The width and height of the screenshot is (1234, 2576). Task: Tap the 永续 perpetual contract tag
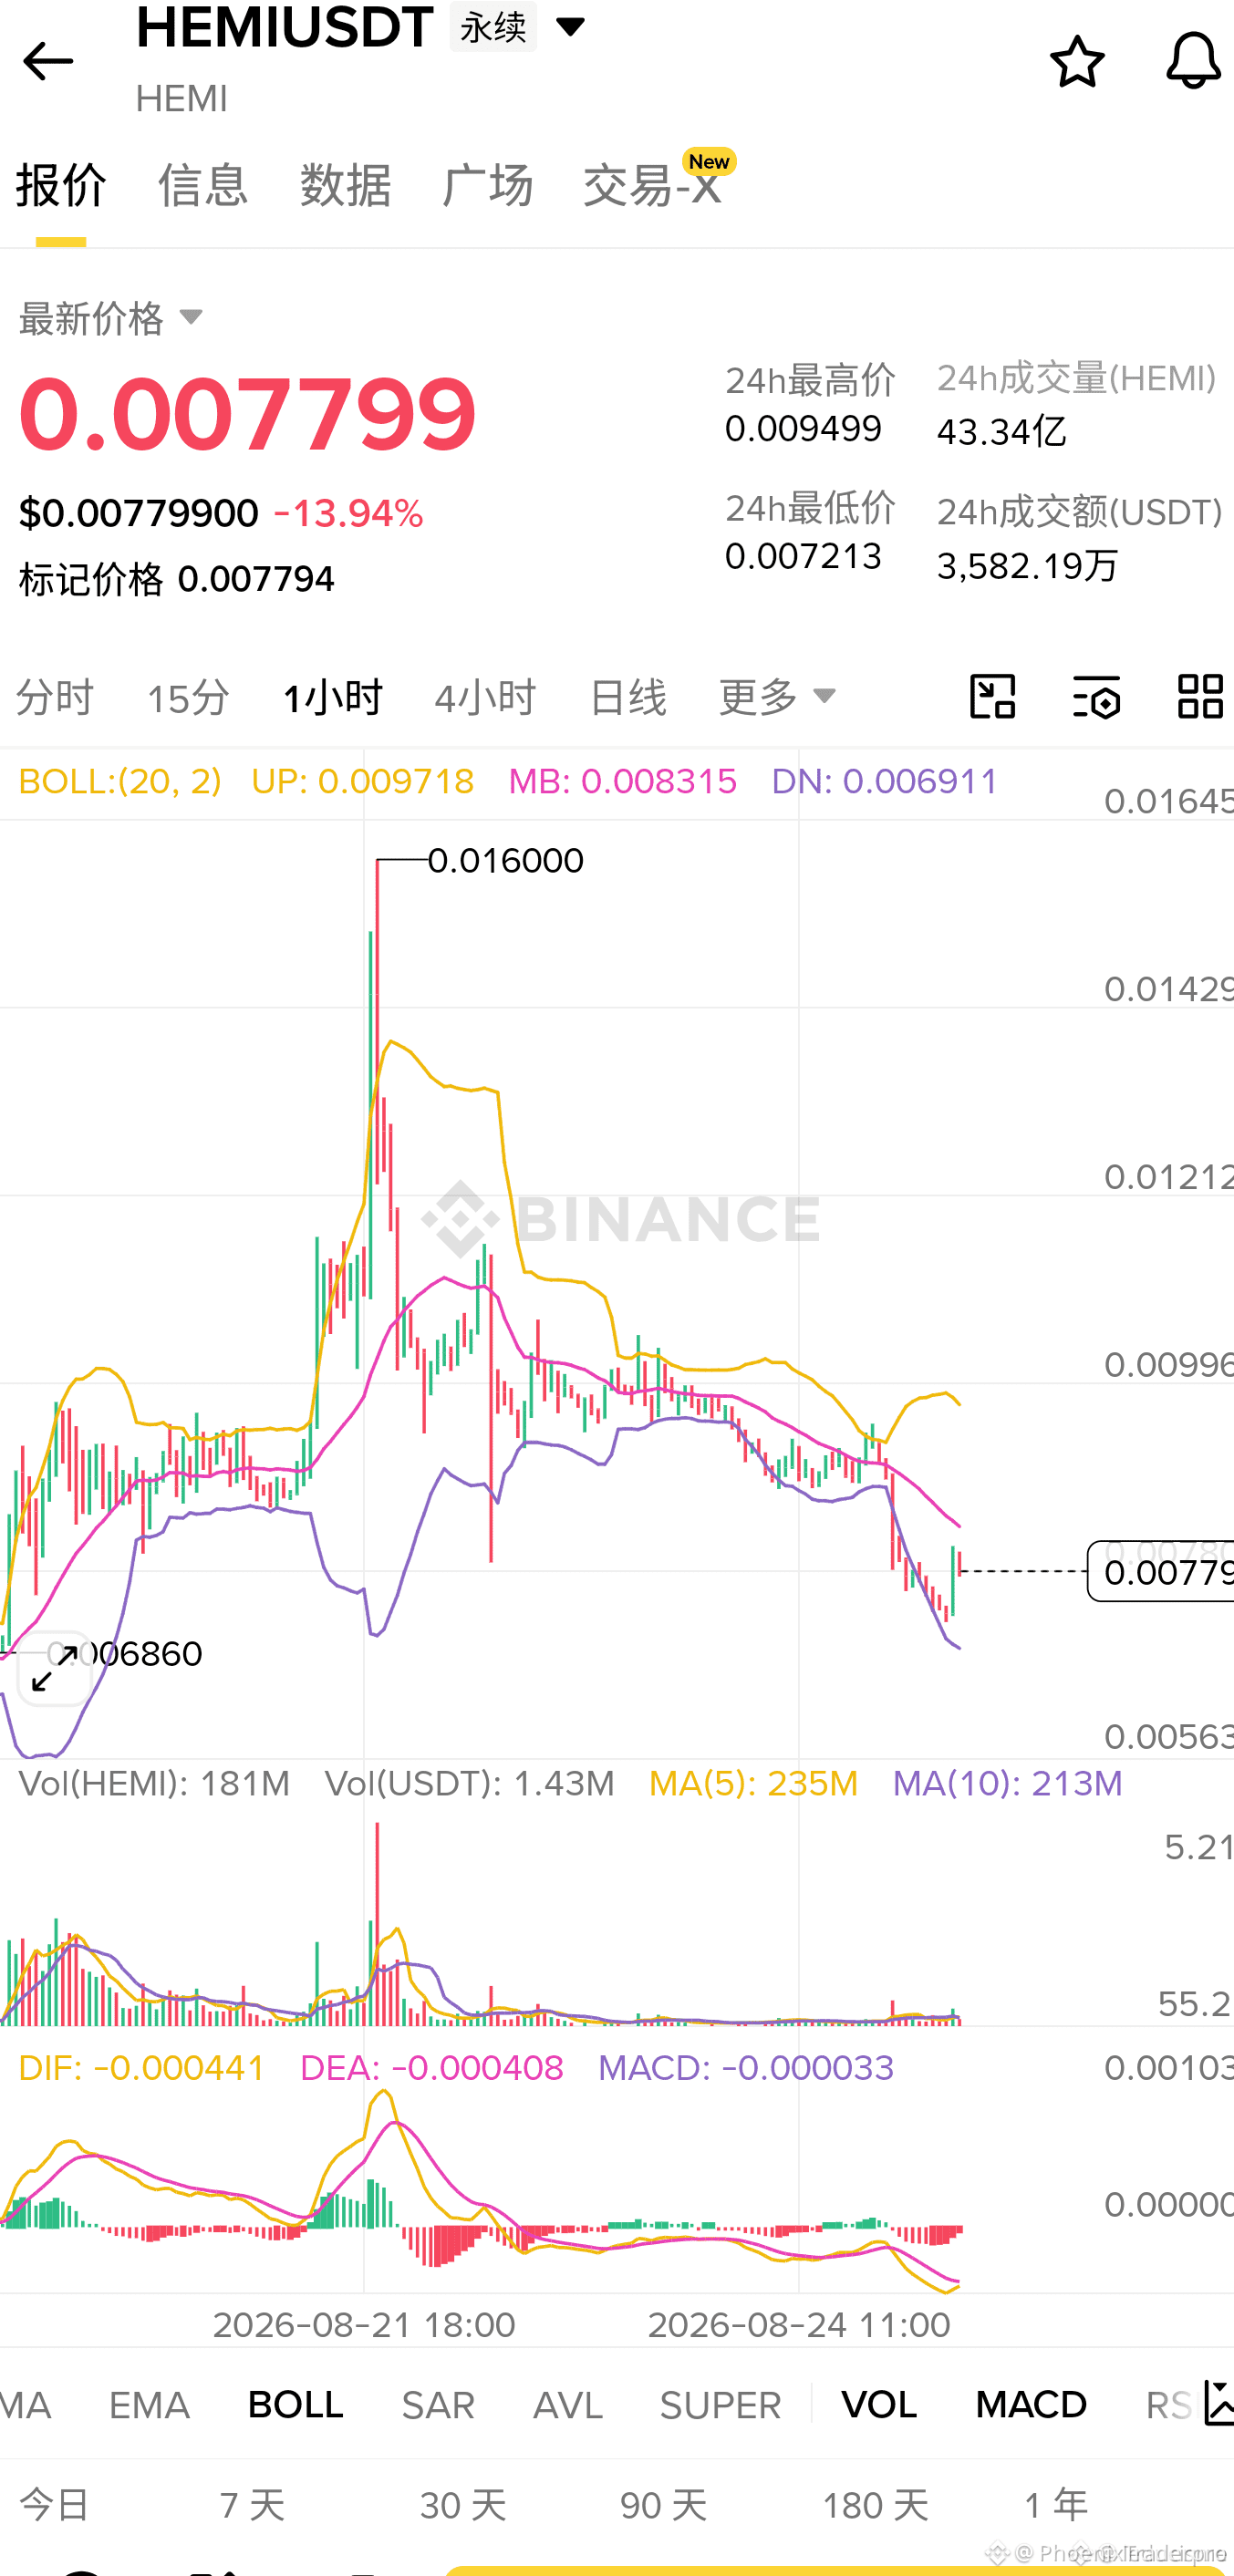(x=493, y=27)
